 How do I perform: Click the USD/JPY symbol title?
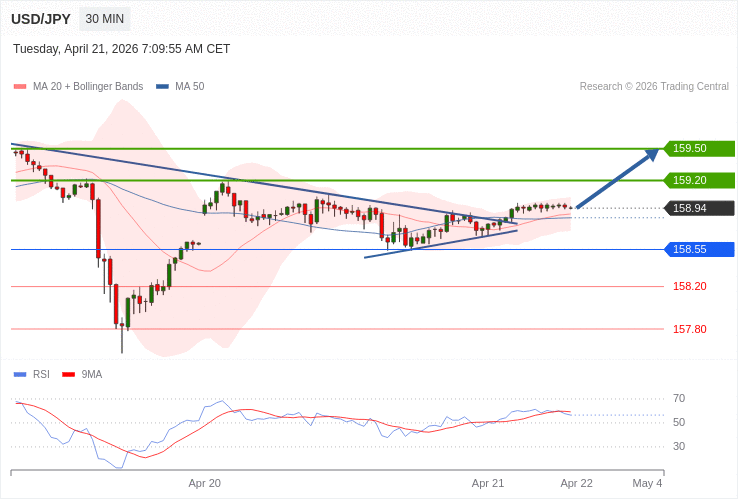coord(41,19)
